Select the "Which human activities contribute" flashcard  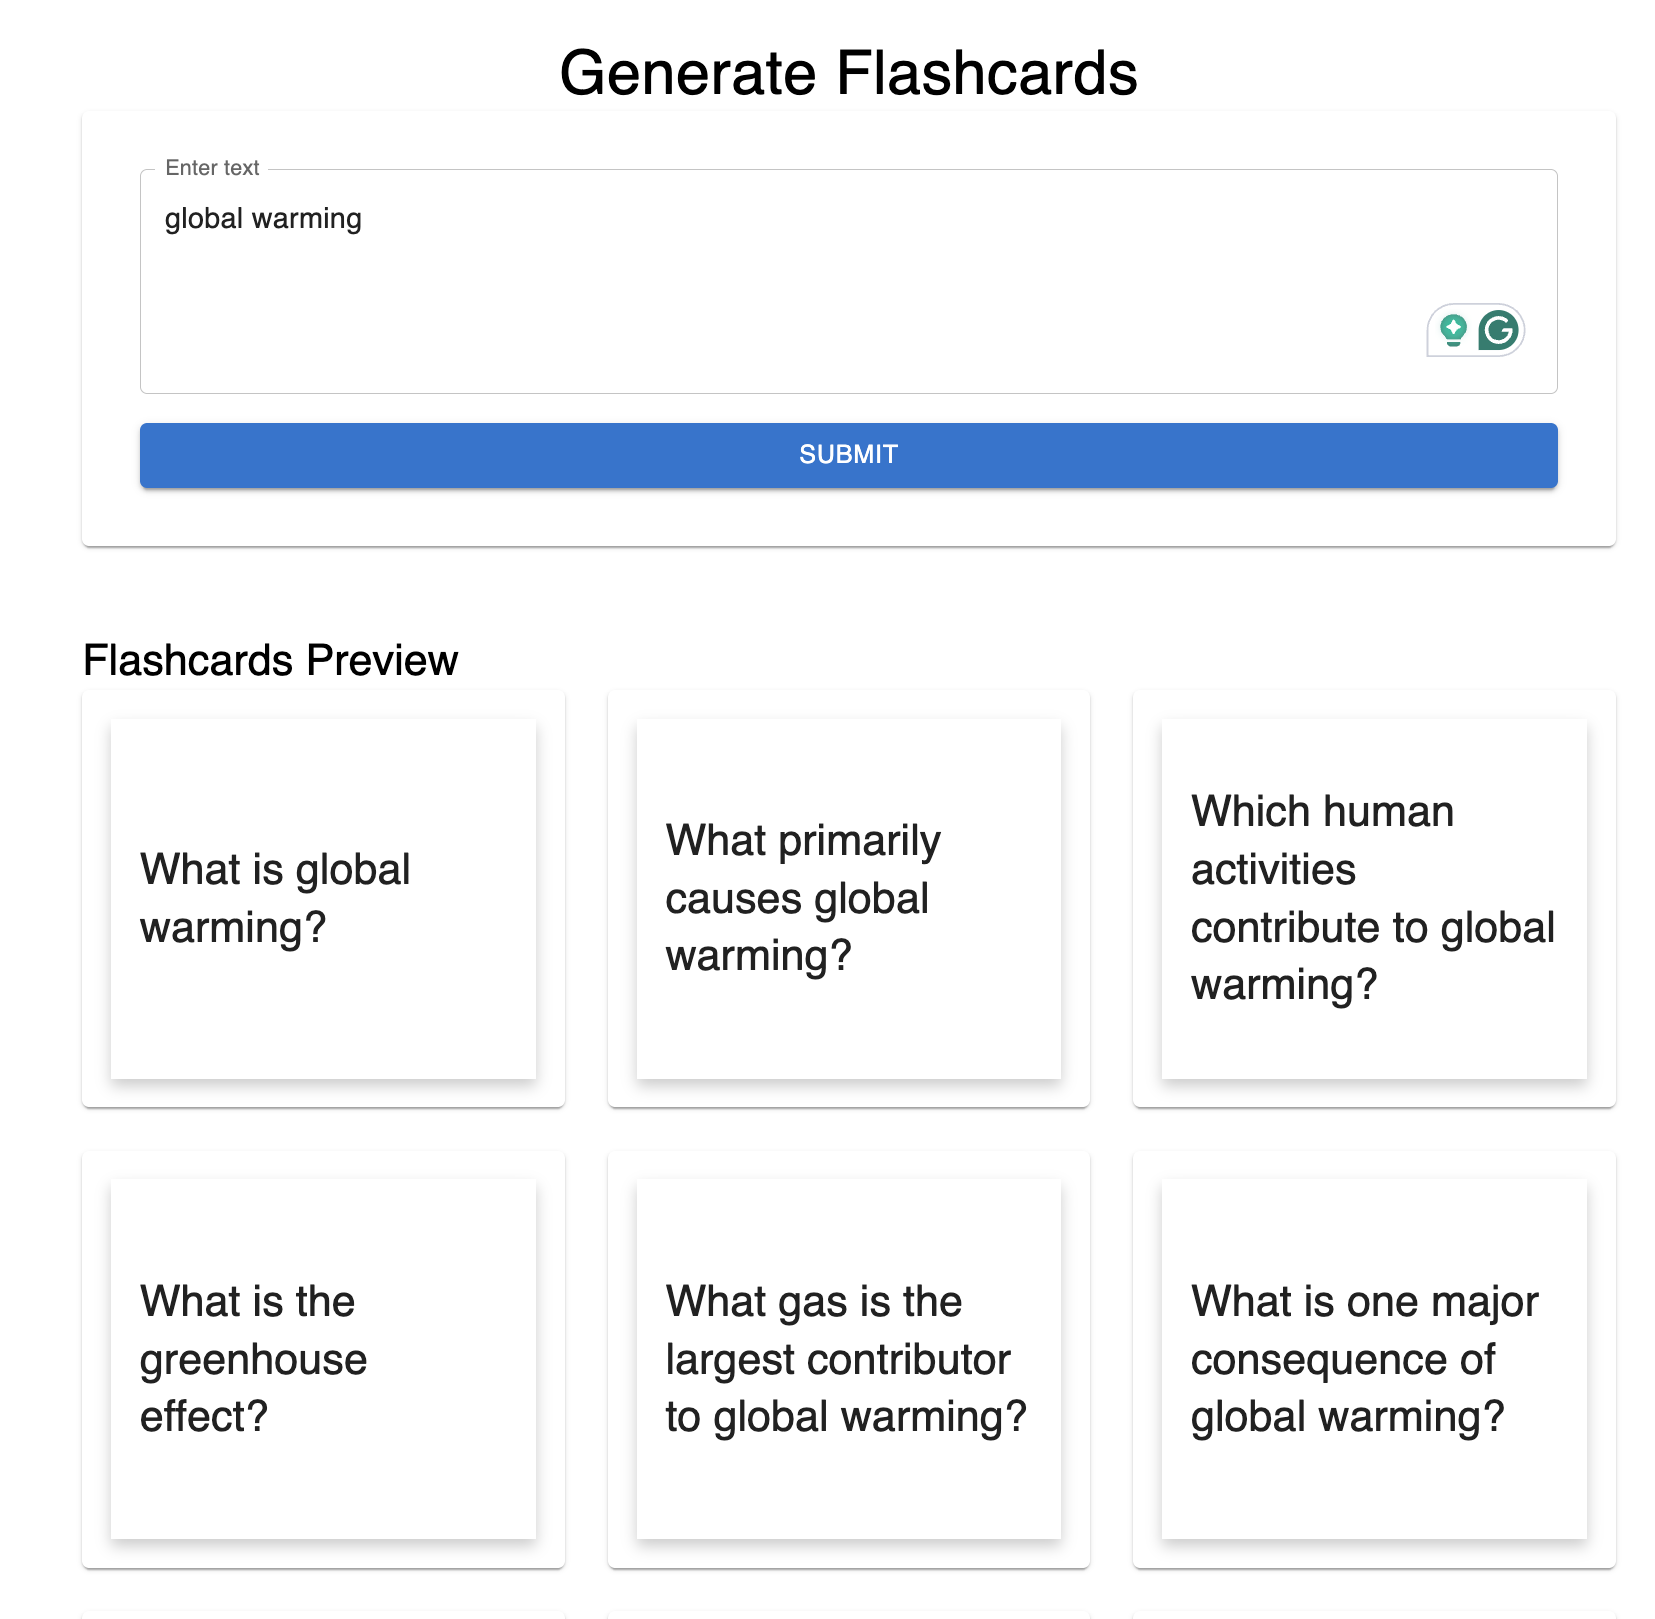(1373, 898)
